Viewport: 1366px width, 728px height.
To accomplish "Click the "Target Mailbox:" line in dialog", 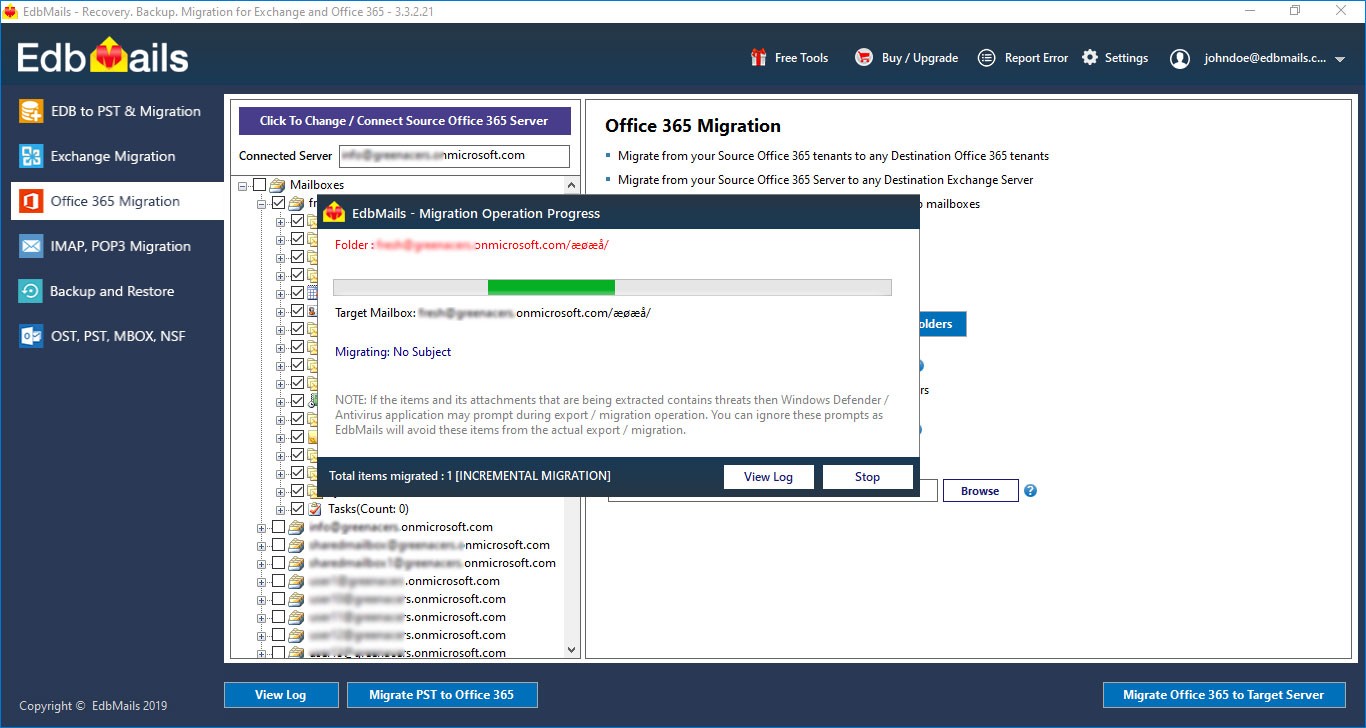I will tap(493, 313).
